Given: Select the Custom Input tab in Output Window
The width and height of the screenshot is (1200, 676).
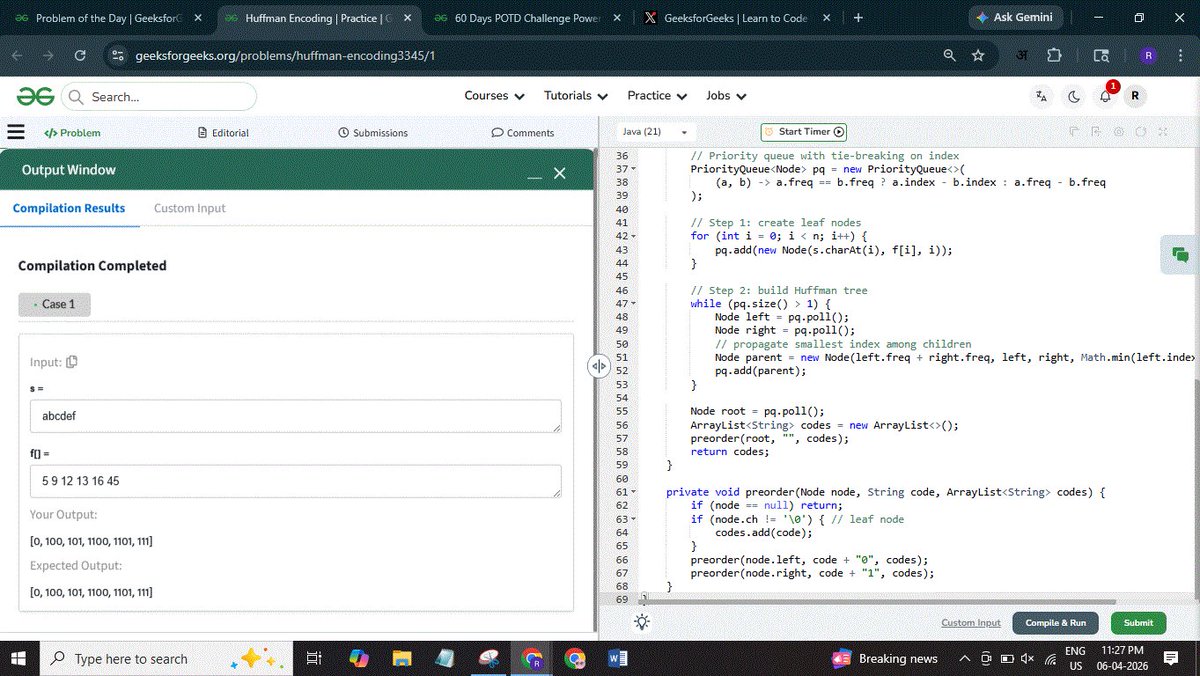Looking at the screenshot, I should [190, 208].
